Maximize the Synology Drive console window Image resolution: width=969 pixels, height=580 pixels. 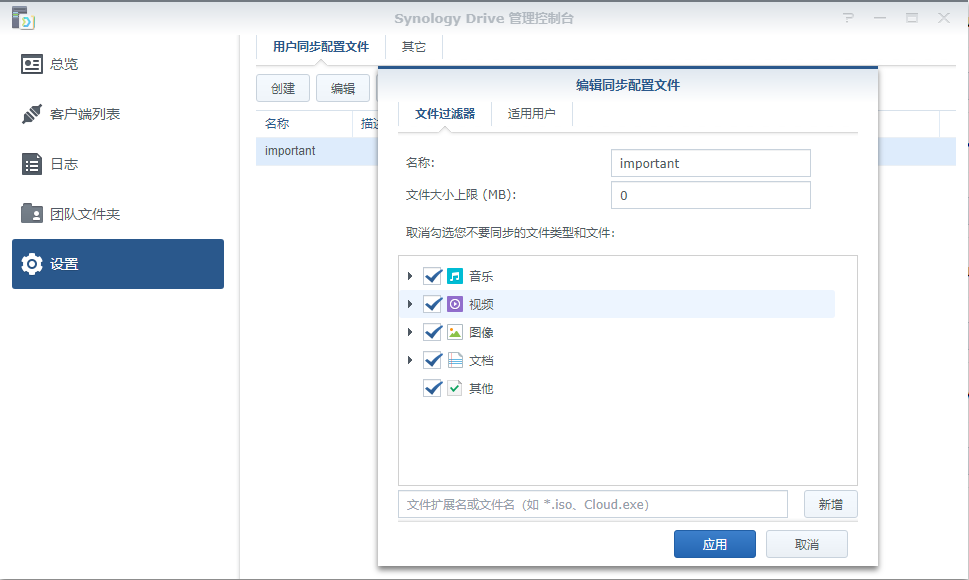(912, 18)
